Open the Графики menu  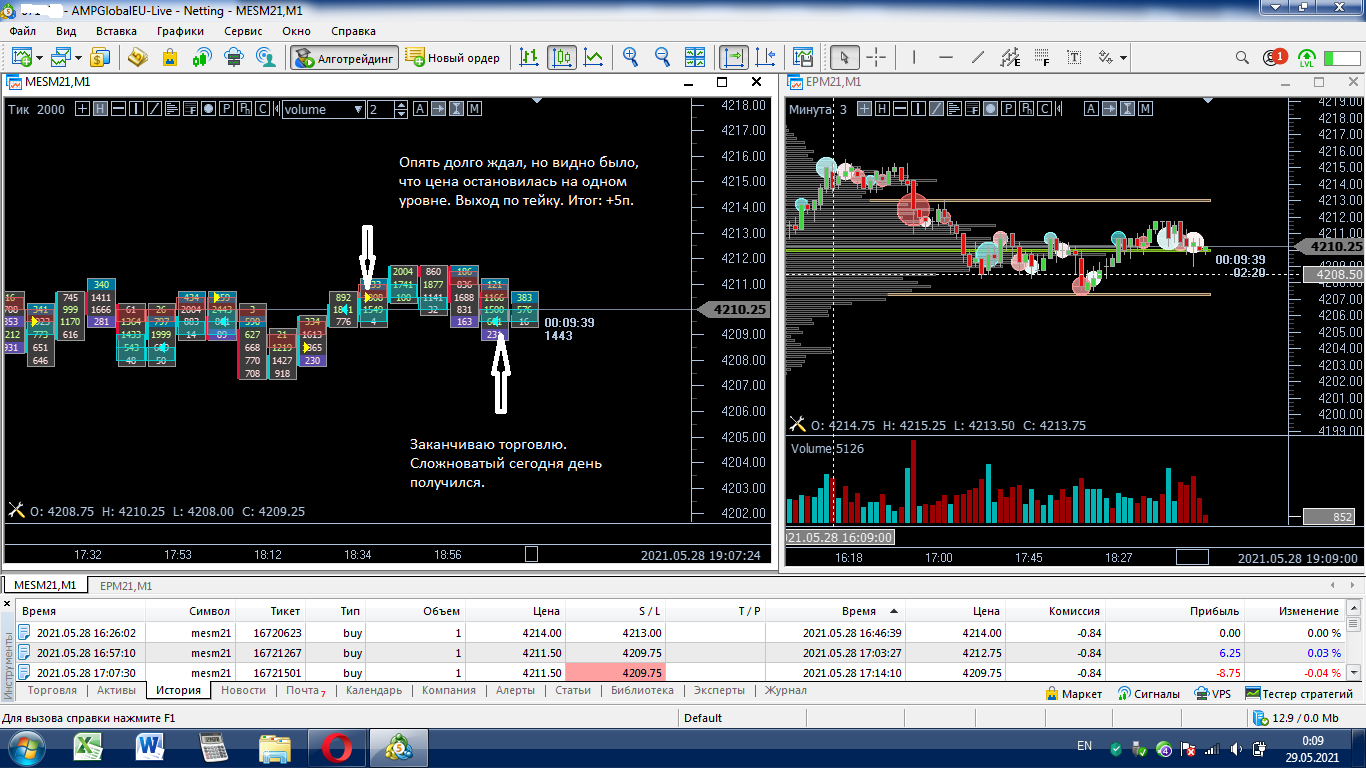click(x=180, y=31)
